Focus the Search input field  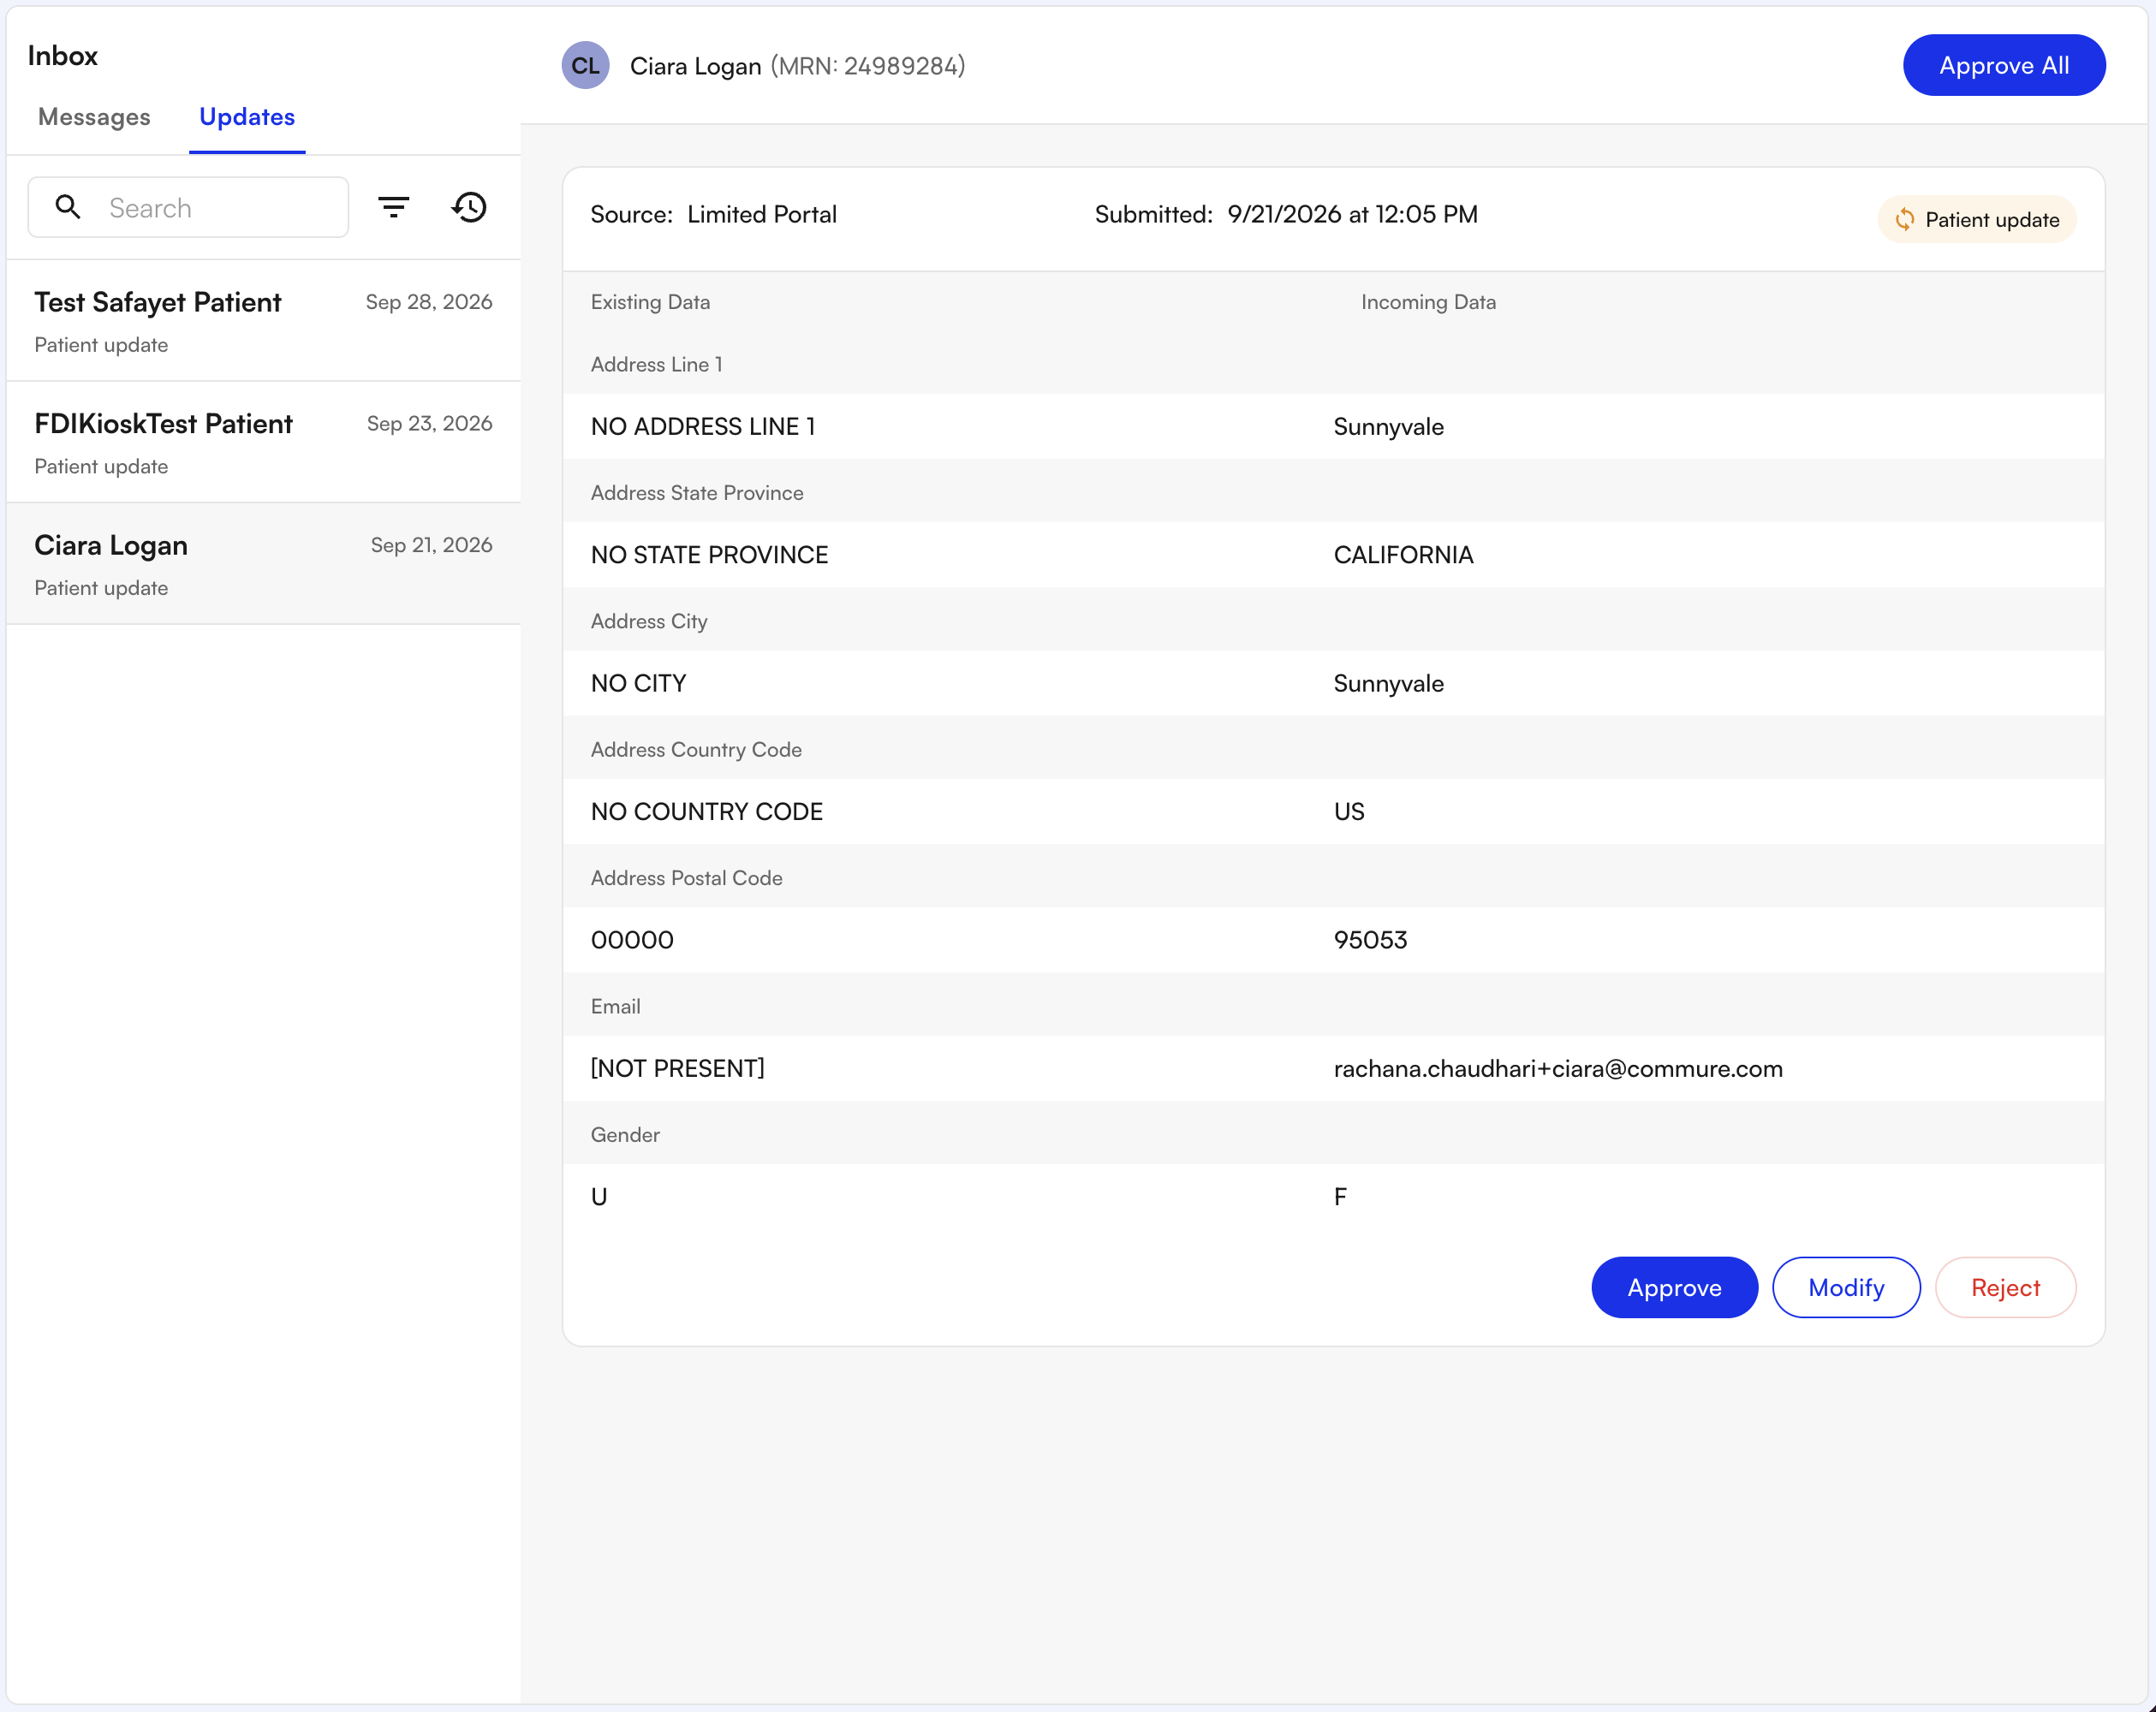pyautogui.click(x=188, y=207)
